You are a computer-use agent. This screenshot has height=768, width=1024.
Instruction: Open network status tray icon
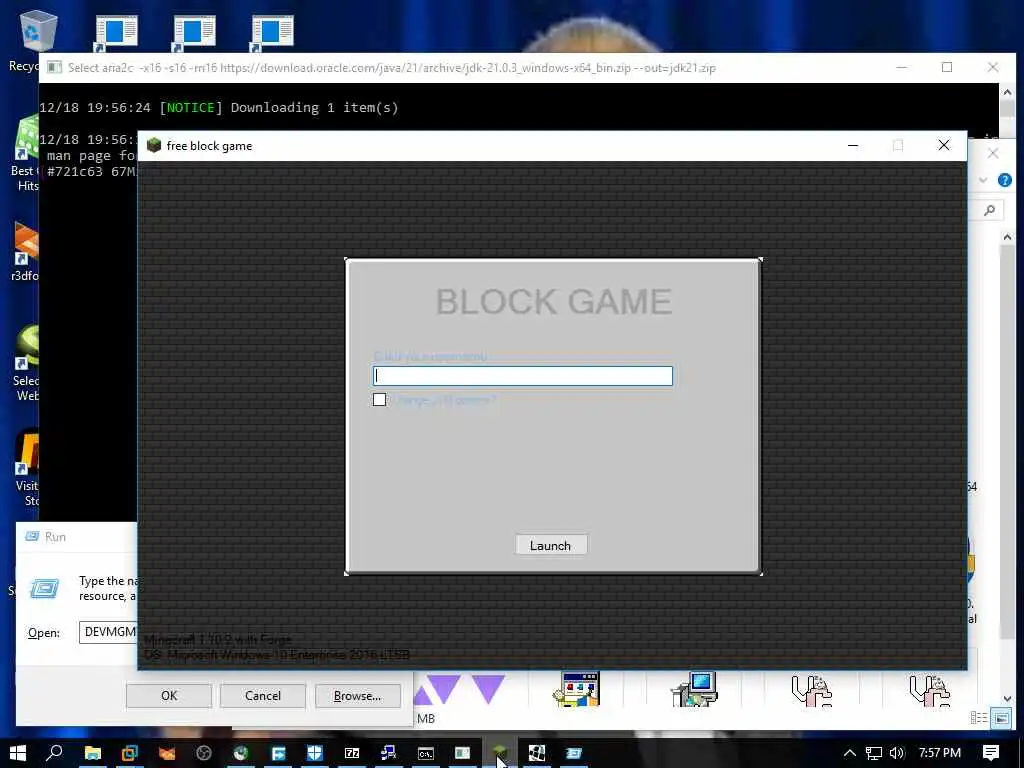click(874, 753)
